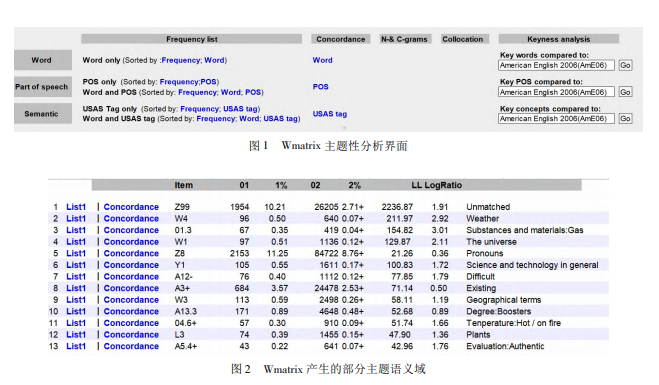
Task: Open the Key words comparison corpus box
Action: pos(556,66)
